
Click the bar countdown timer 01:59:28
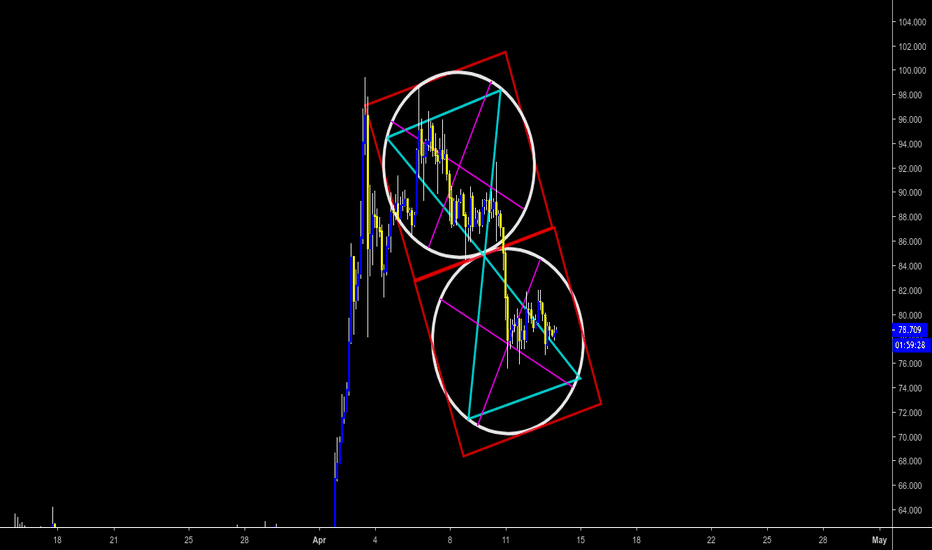click(911, 345)
